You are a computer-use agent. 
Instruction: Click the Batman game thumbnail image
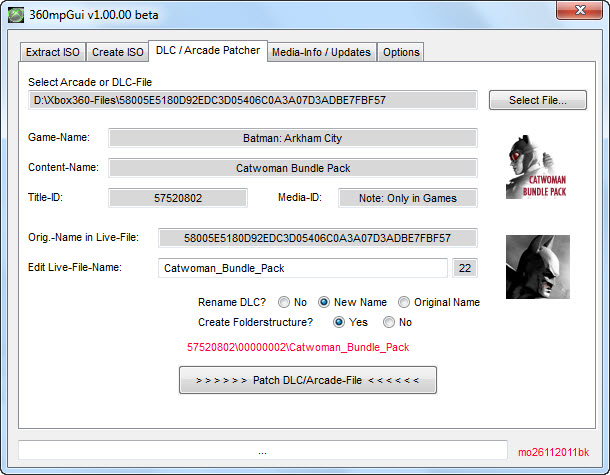click(x=537, y=266)
